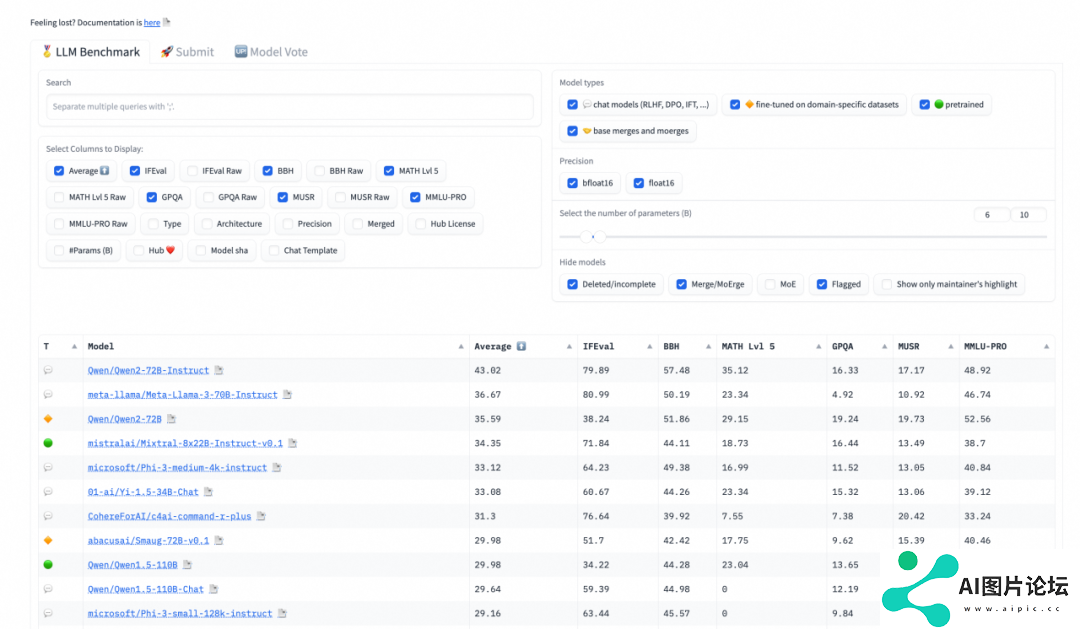The image size is (1080, 629).
Task: Enable the IFEval Raw column checkbox
Action: pyautogui.click(x=193, y=171)
